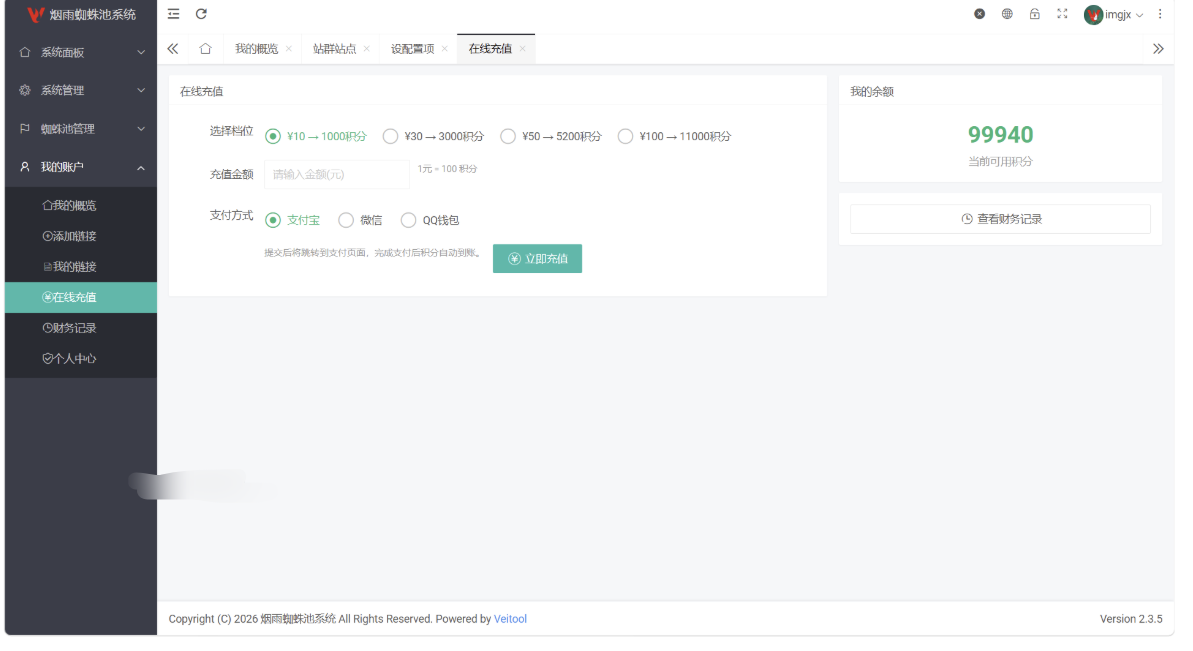This screenshot has height=651, width=1193.
Task: Focus the 充值金额 input field
Action: (337, 174)
